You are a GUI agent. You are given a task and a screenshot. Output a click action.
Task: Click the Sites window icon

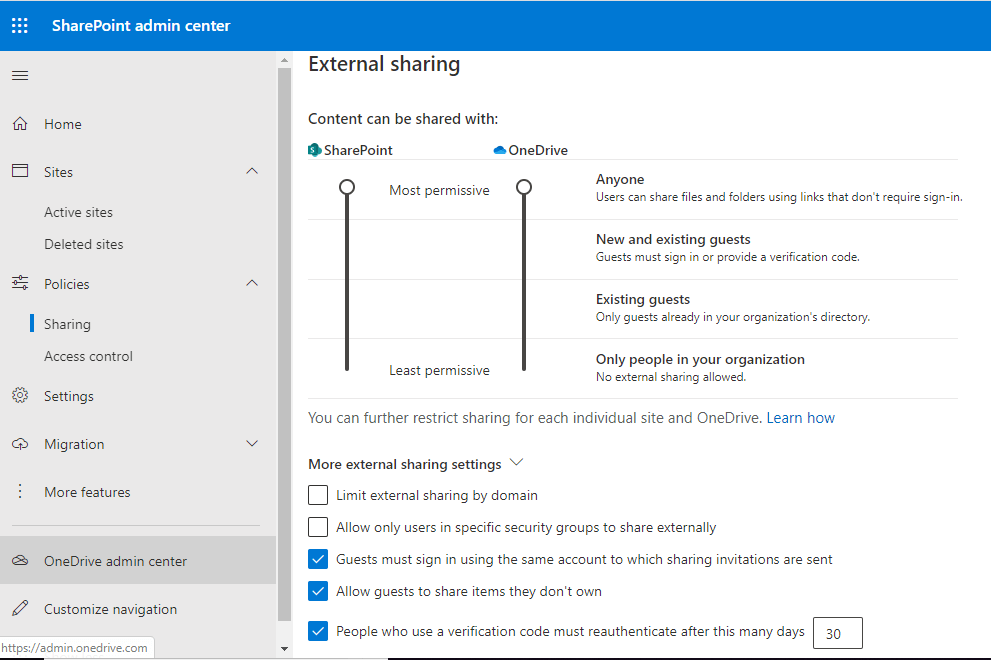(x=20, y=171)
